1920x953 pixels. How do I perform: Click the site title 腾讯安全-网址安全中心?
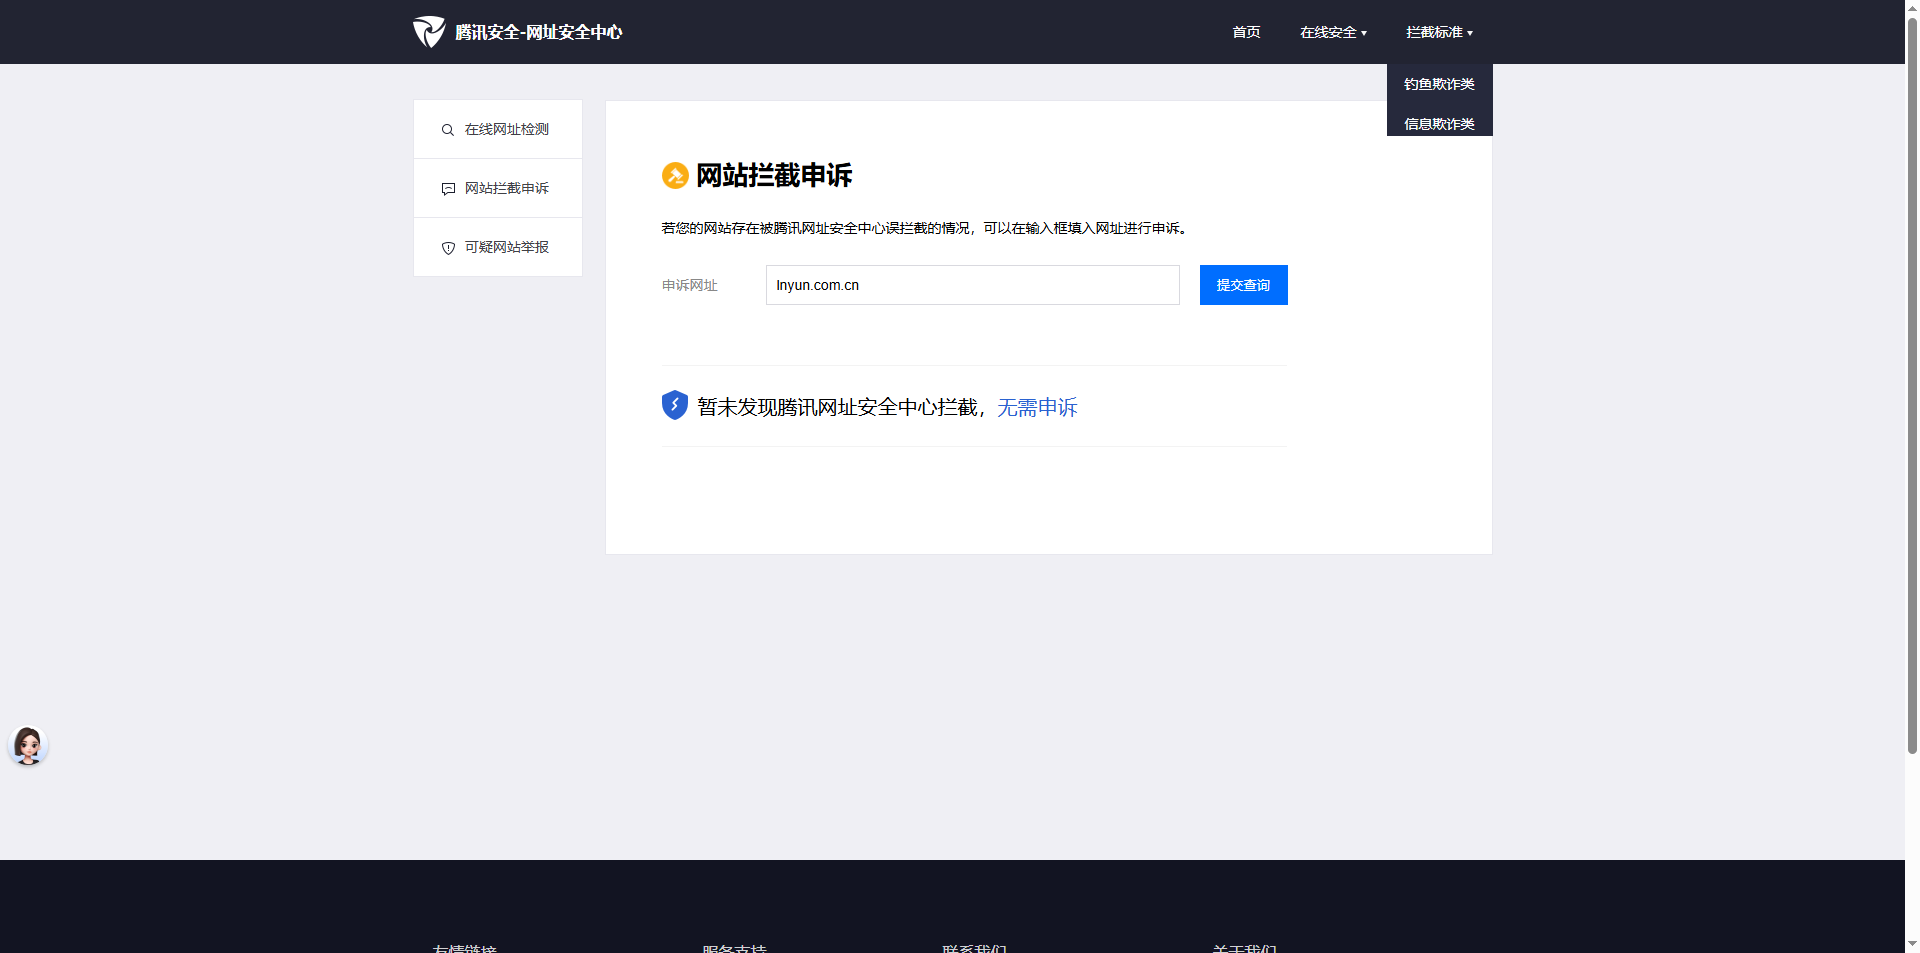coord(538,32)
